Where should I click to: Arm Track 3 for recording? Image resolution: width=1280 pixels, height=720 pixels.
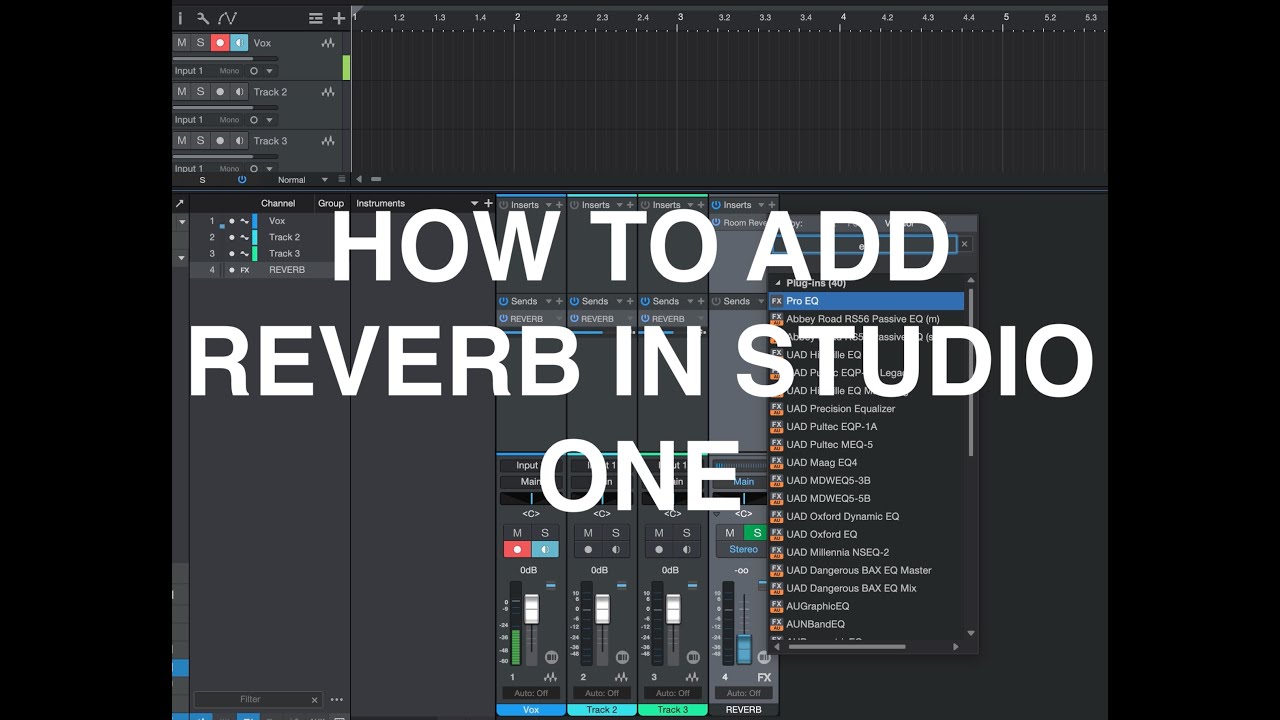pyautogui.click(x=220, y=141)
